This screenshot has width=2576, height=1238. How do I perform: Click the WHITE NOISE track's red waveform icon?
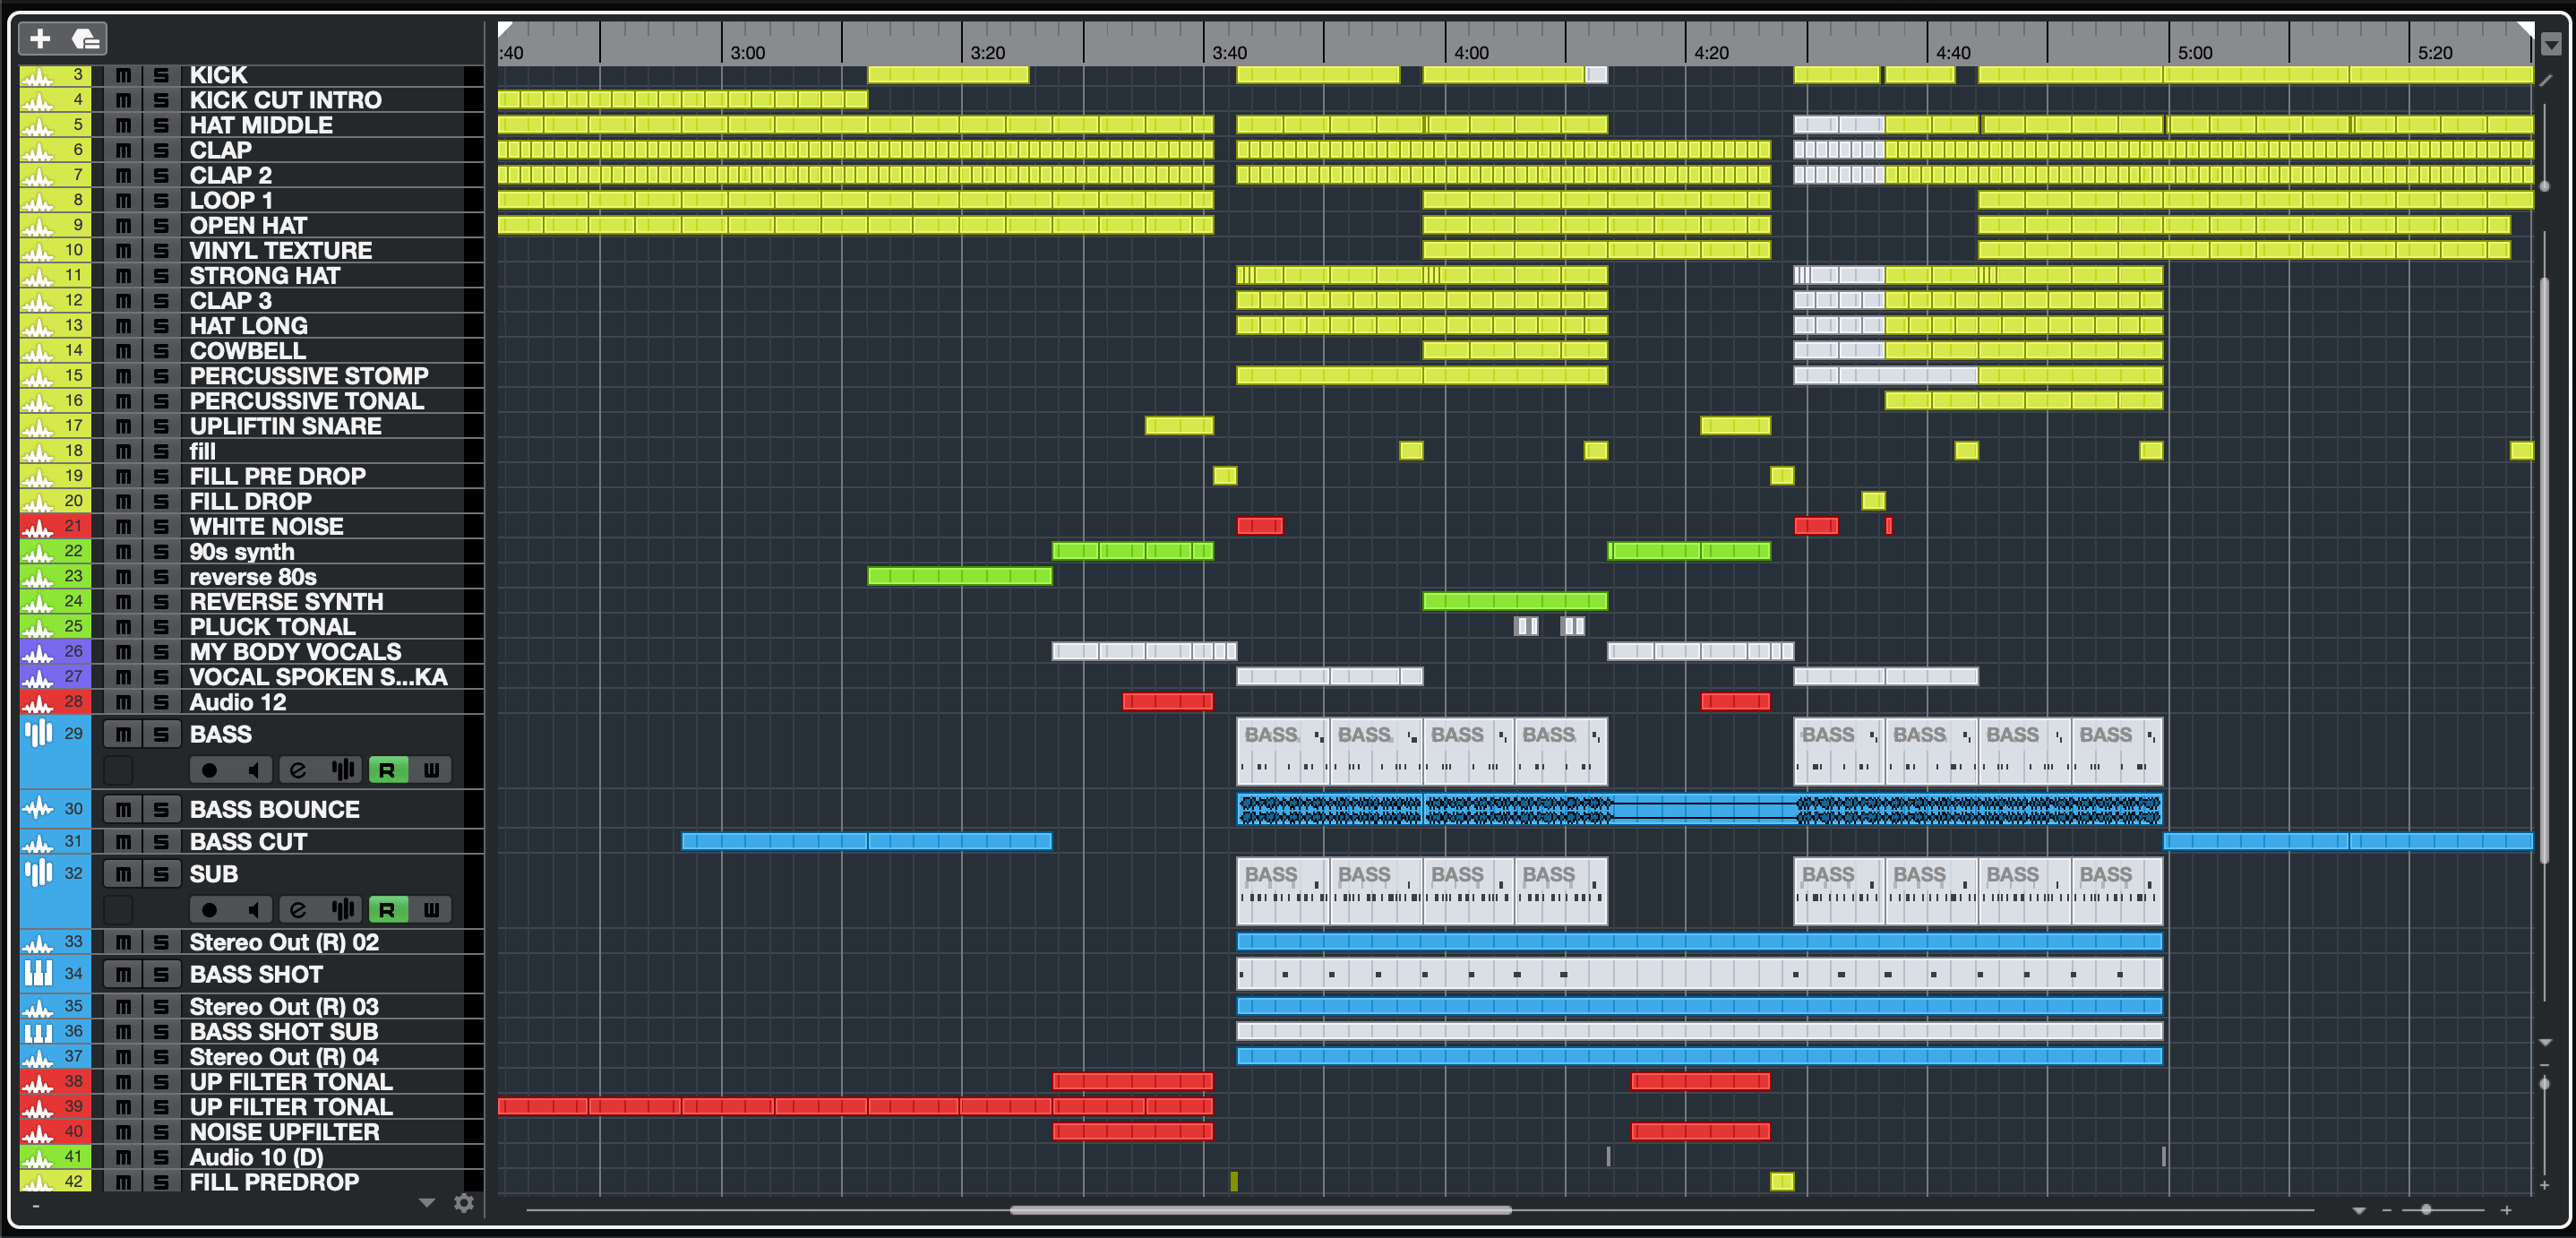pos(37,526)
